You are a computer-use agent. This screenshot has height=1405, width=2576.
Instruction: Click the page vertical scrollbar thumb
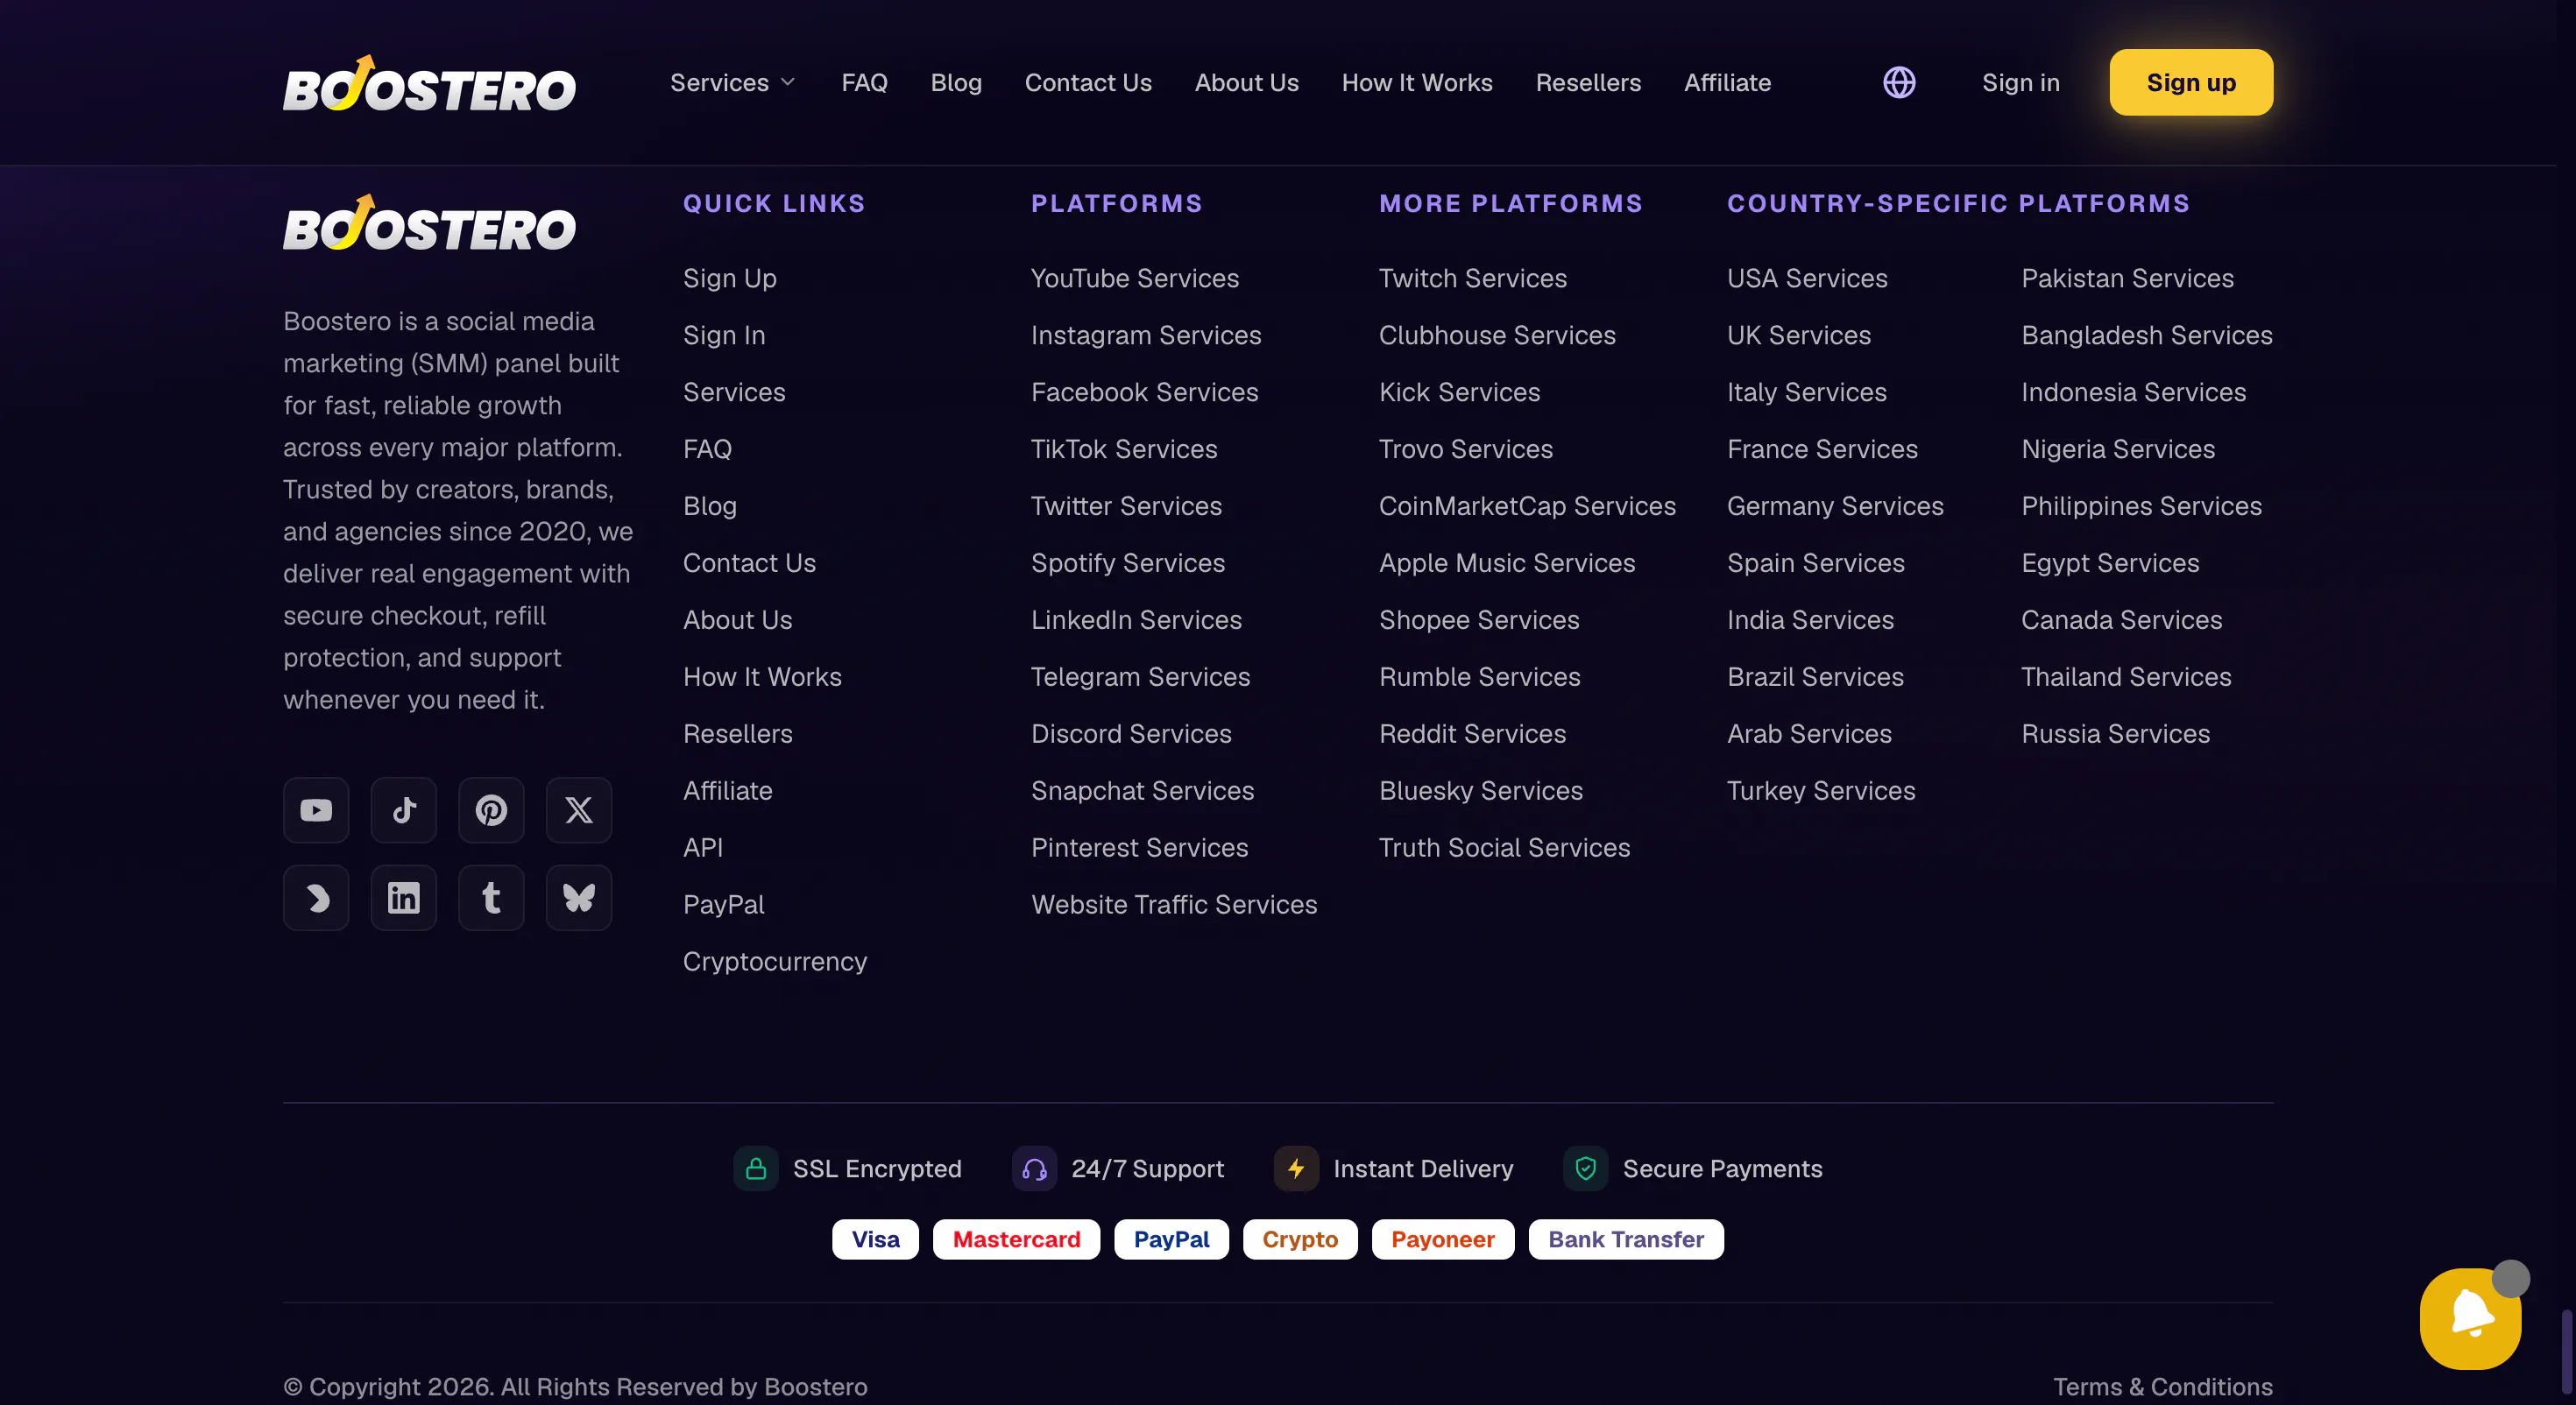[x=2566, y=1352]
